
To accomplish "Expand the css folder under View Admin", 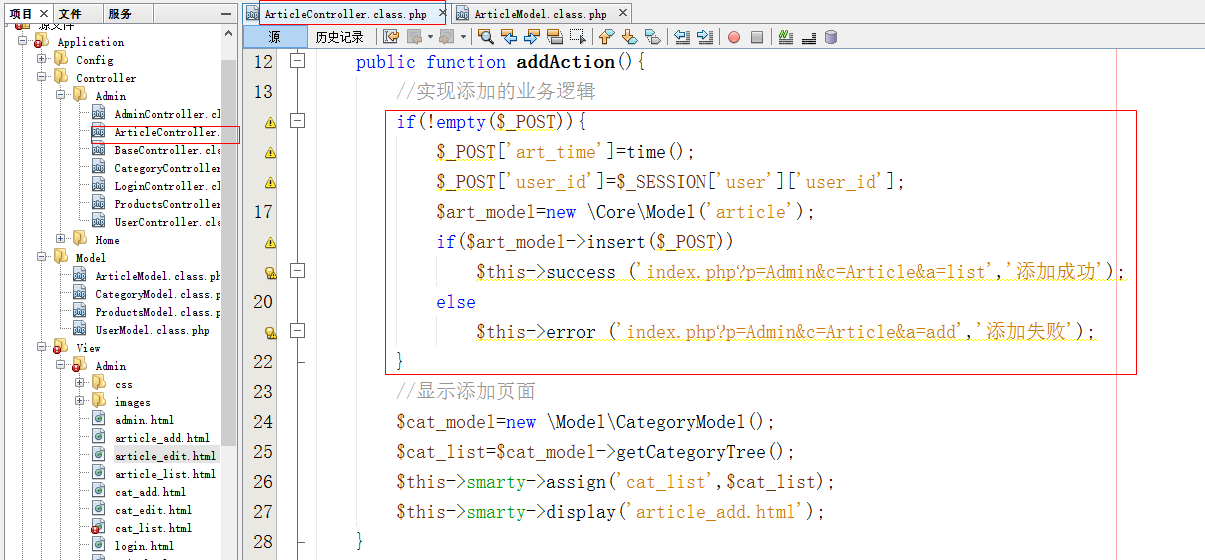I will (80, 384).
